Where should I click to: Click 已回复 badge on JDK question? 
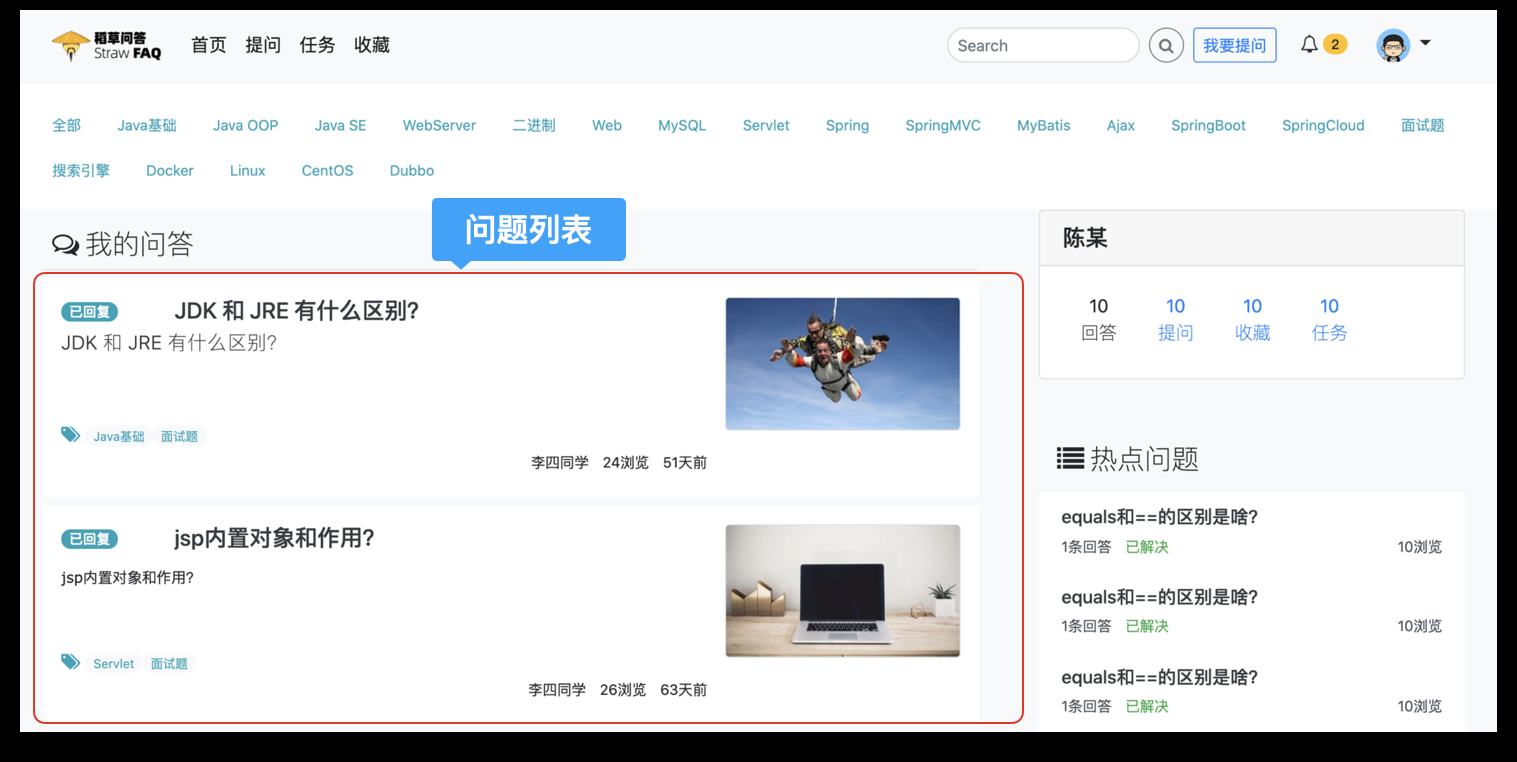coord(90,312)
